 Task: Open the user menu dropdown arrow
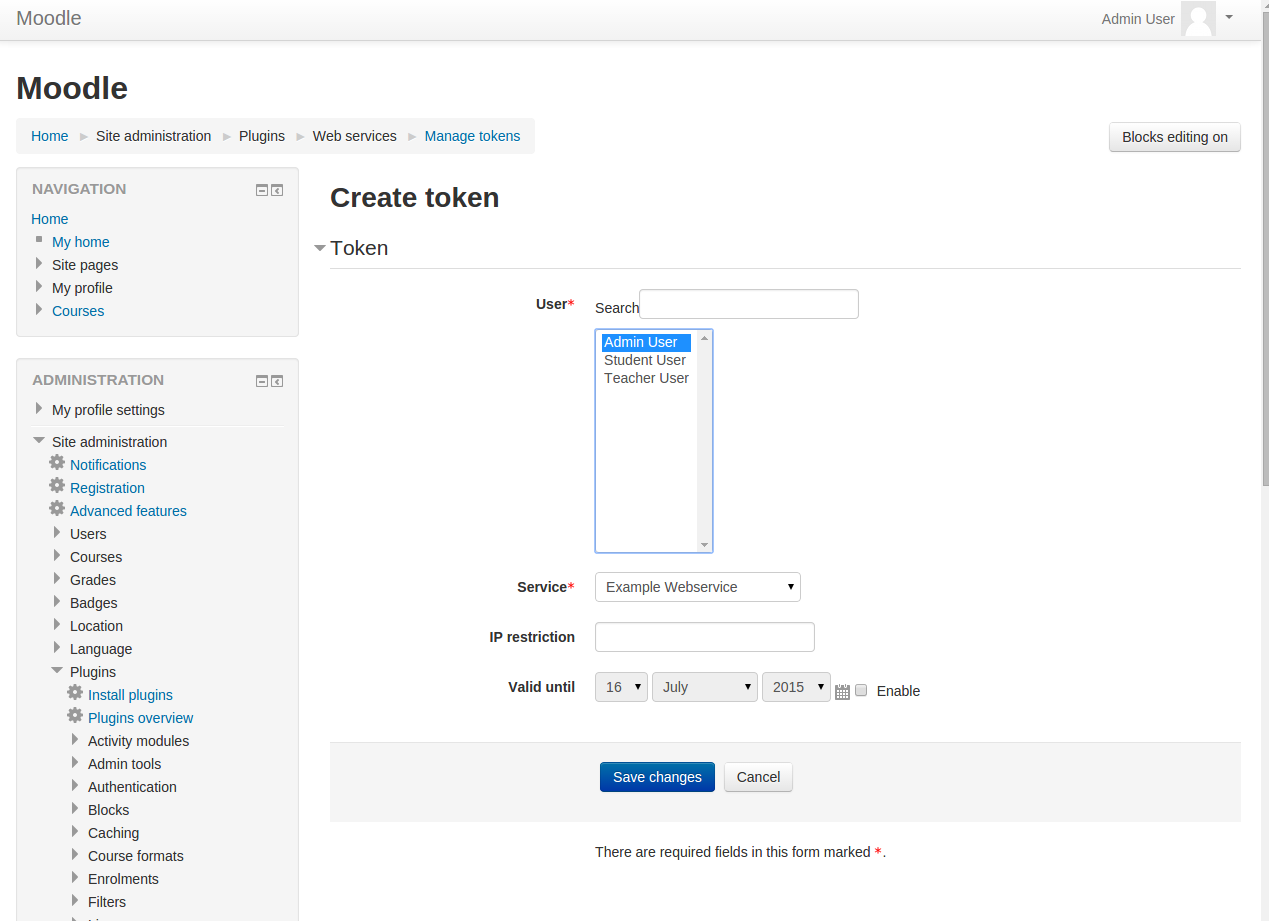click(1229, 17)
